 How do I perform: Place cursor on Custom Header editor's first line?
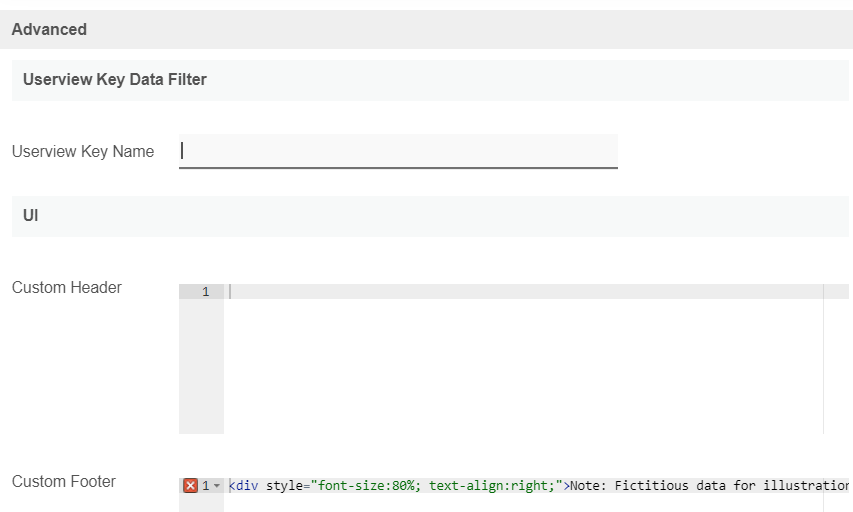tap(500, 292)
